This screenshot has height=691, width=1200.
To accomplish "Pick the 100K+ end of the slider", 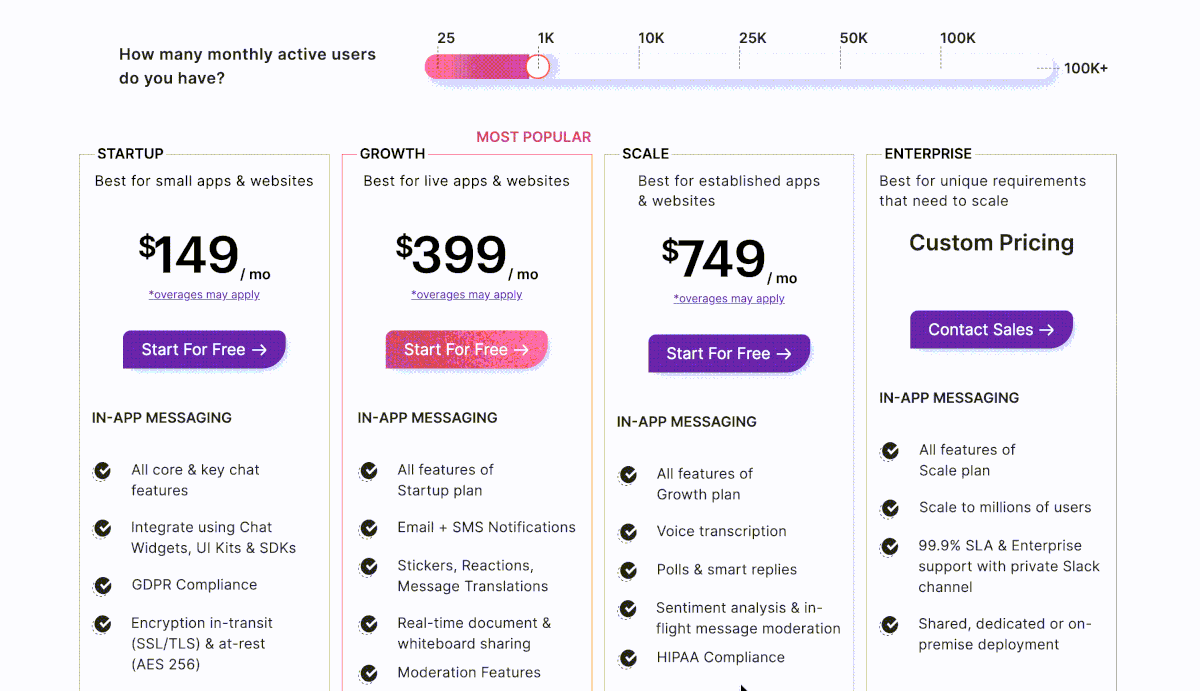I will [x=1085, y=69].
